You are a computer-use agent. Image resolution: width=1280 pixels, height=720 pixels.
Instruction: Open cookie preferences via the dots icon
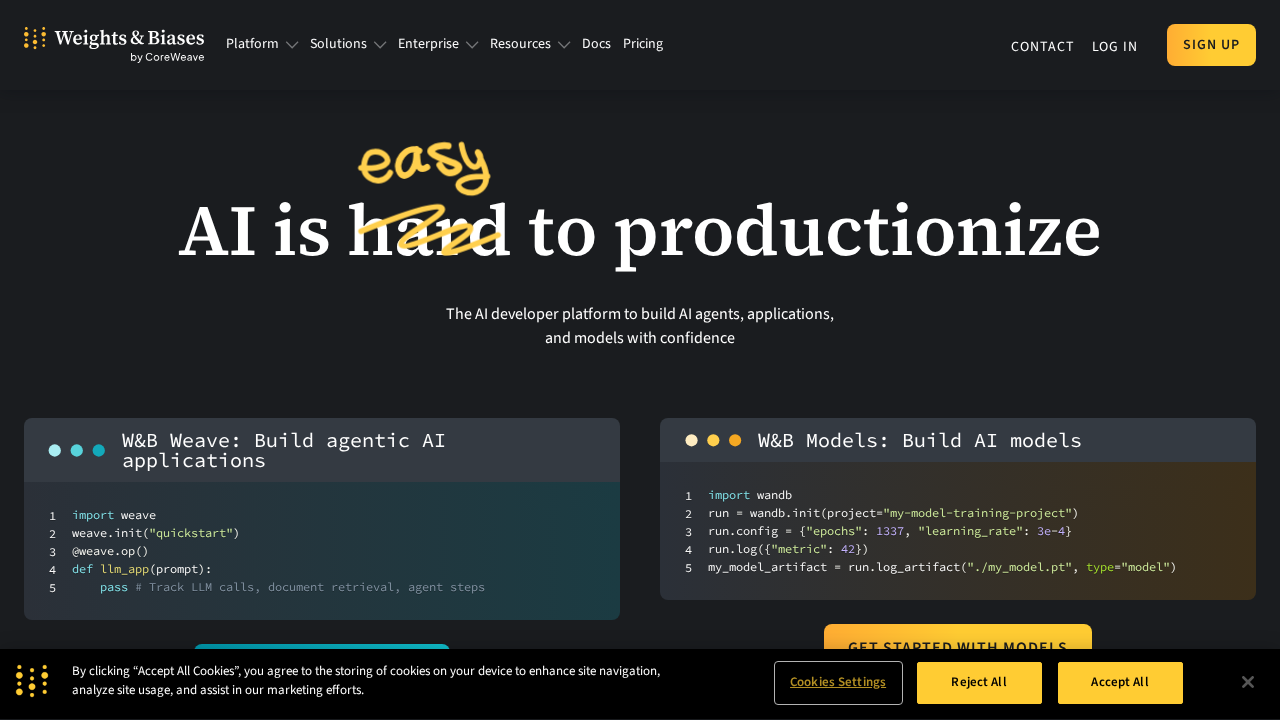pos(32,681)
